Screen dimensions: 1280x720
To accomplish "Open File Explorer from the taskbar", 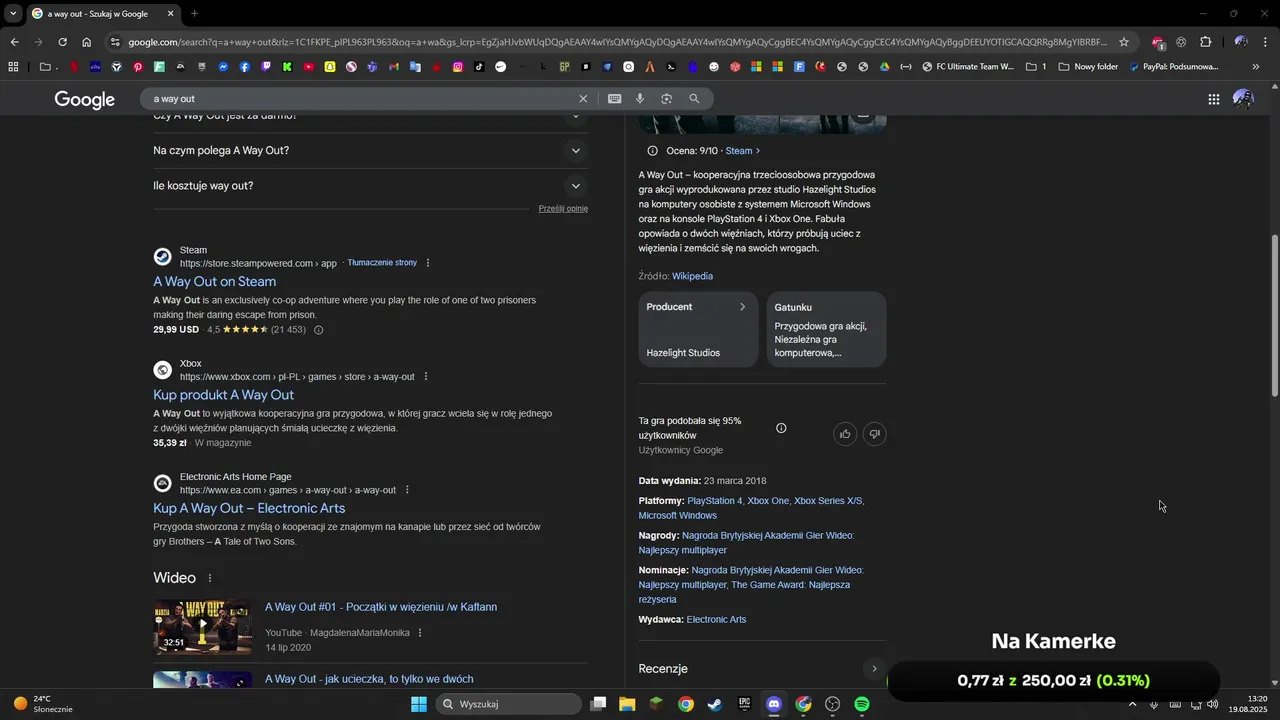I will point(627,704).
